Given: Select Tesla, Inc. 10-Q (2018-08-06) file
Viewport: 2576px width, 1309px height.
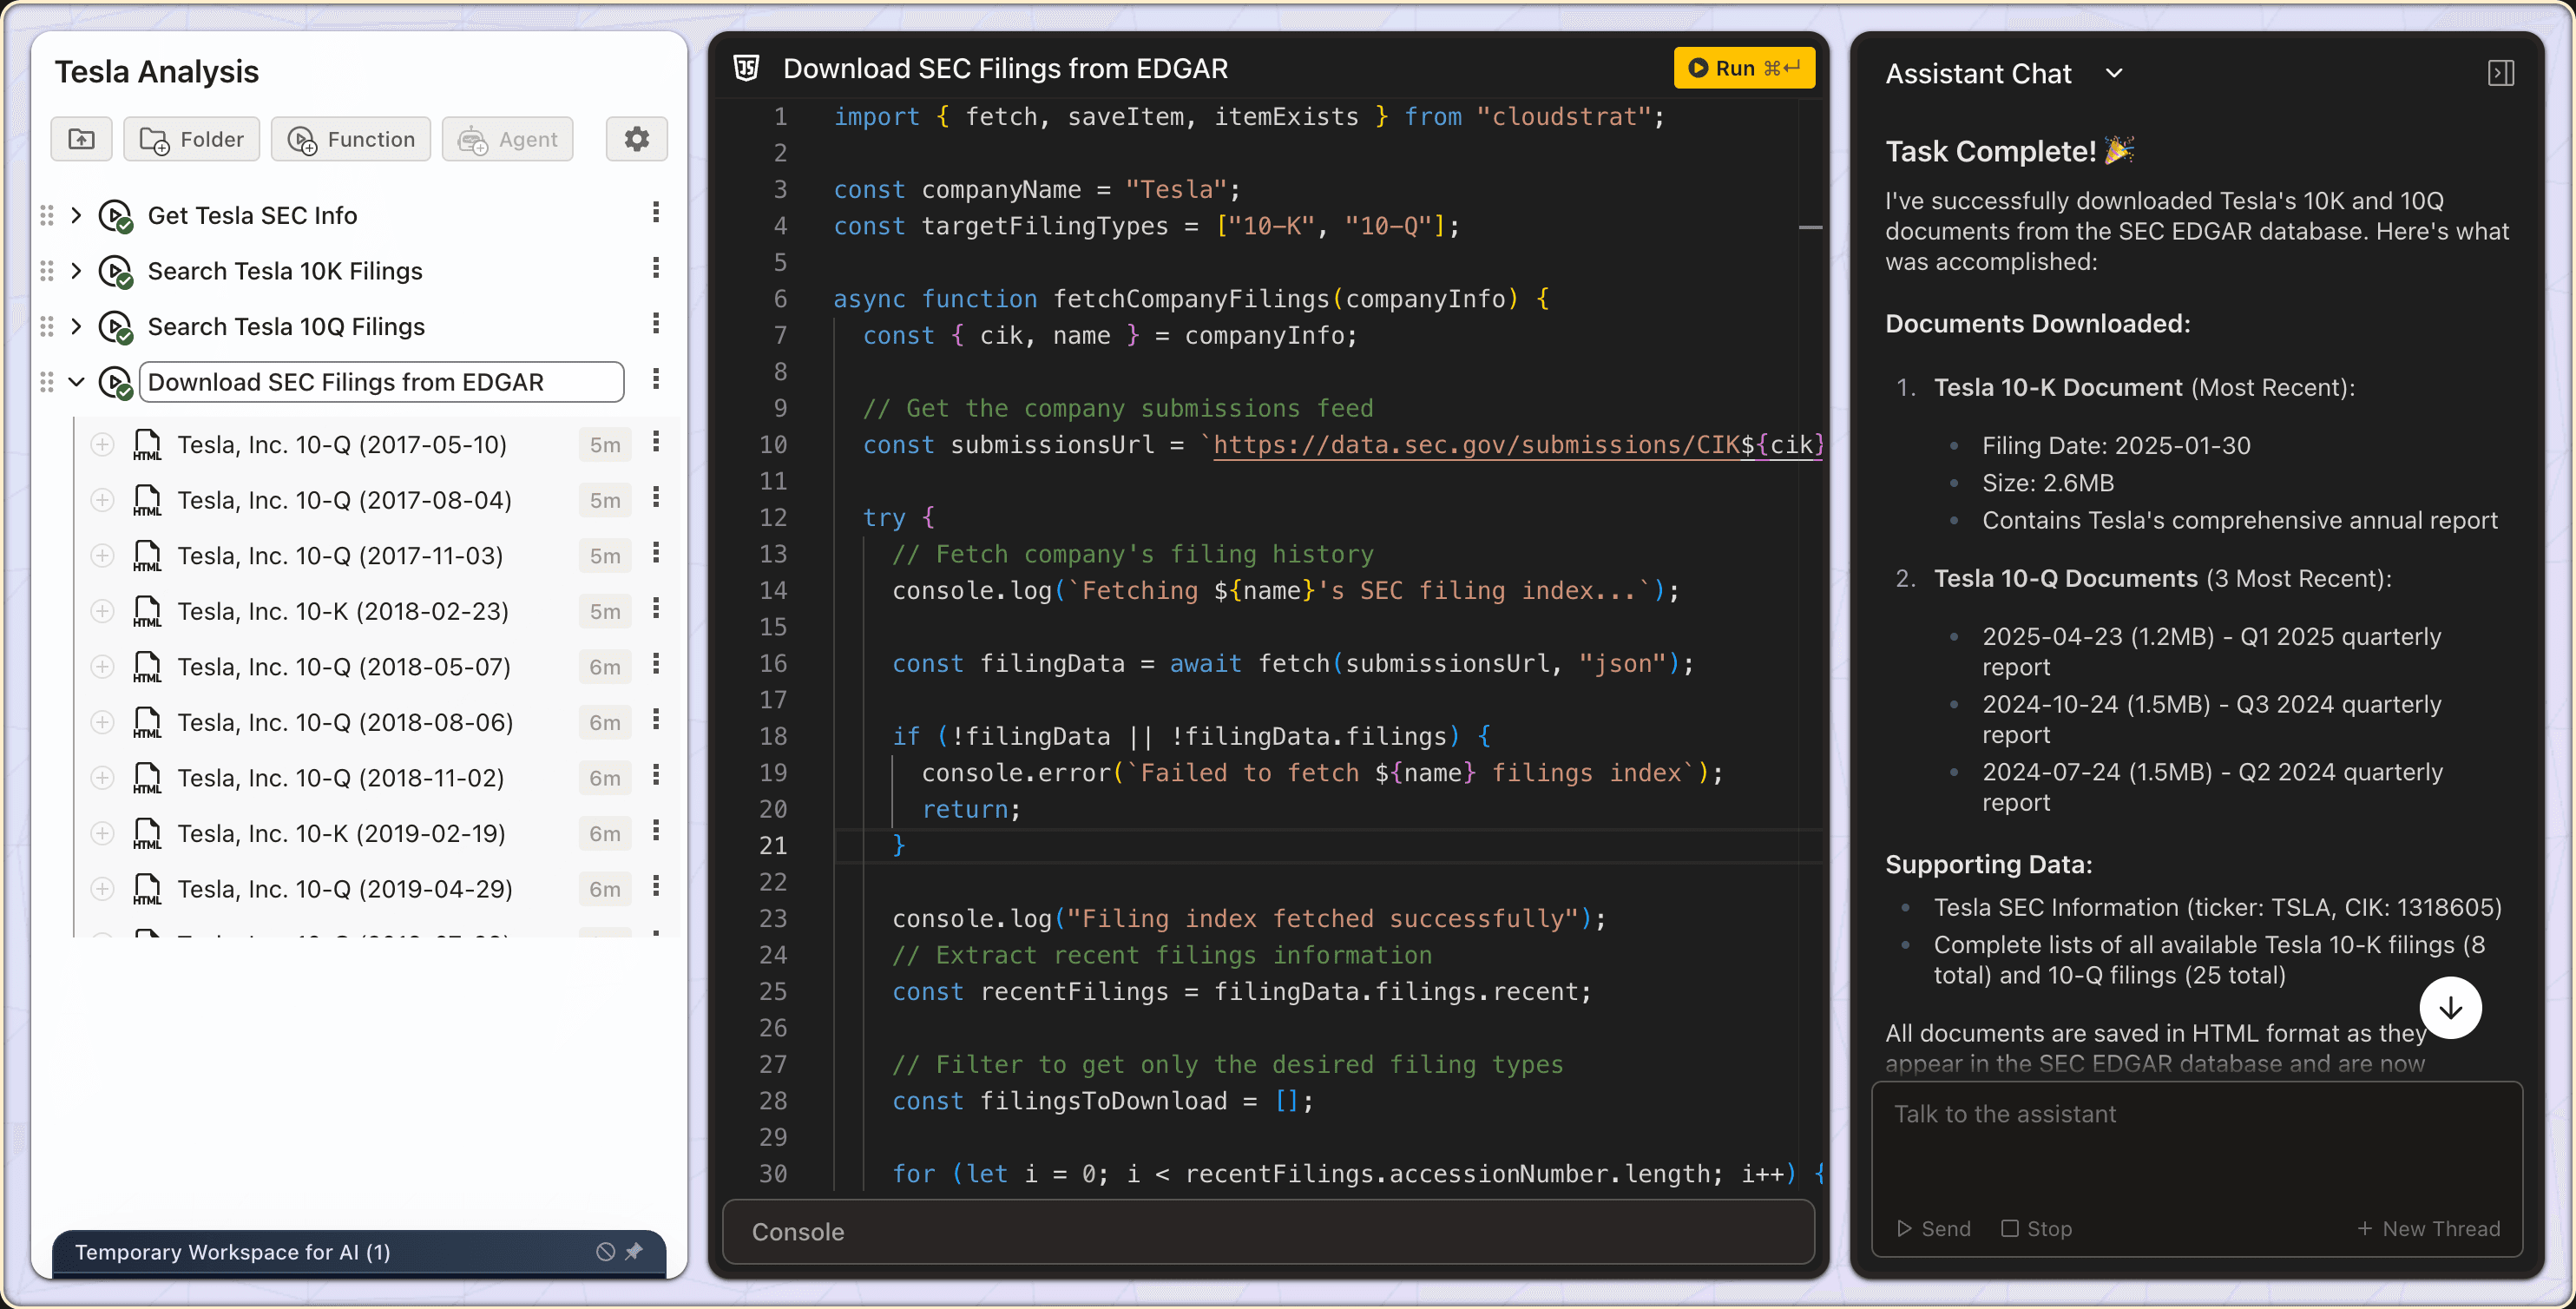Looking at the screenshot, I should (345, 722).
